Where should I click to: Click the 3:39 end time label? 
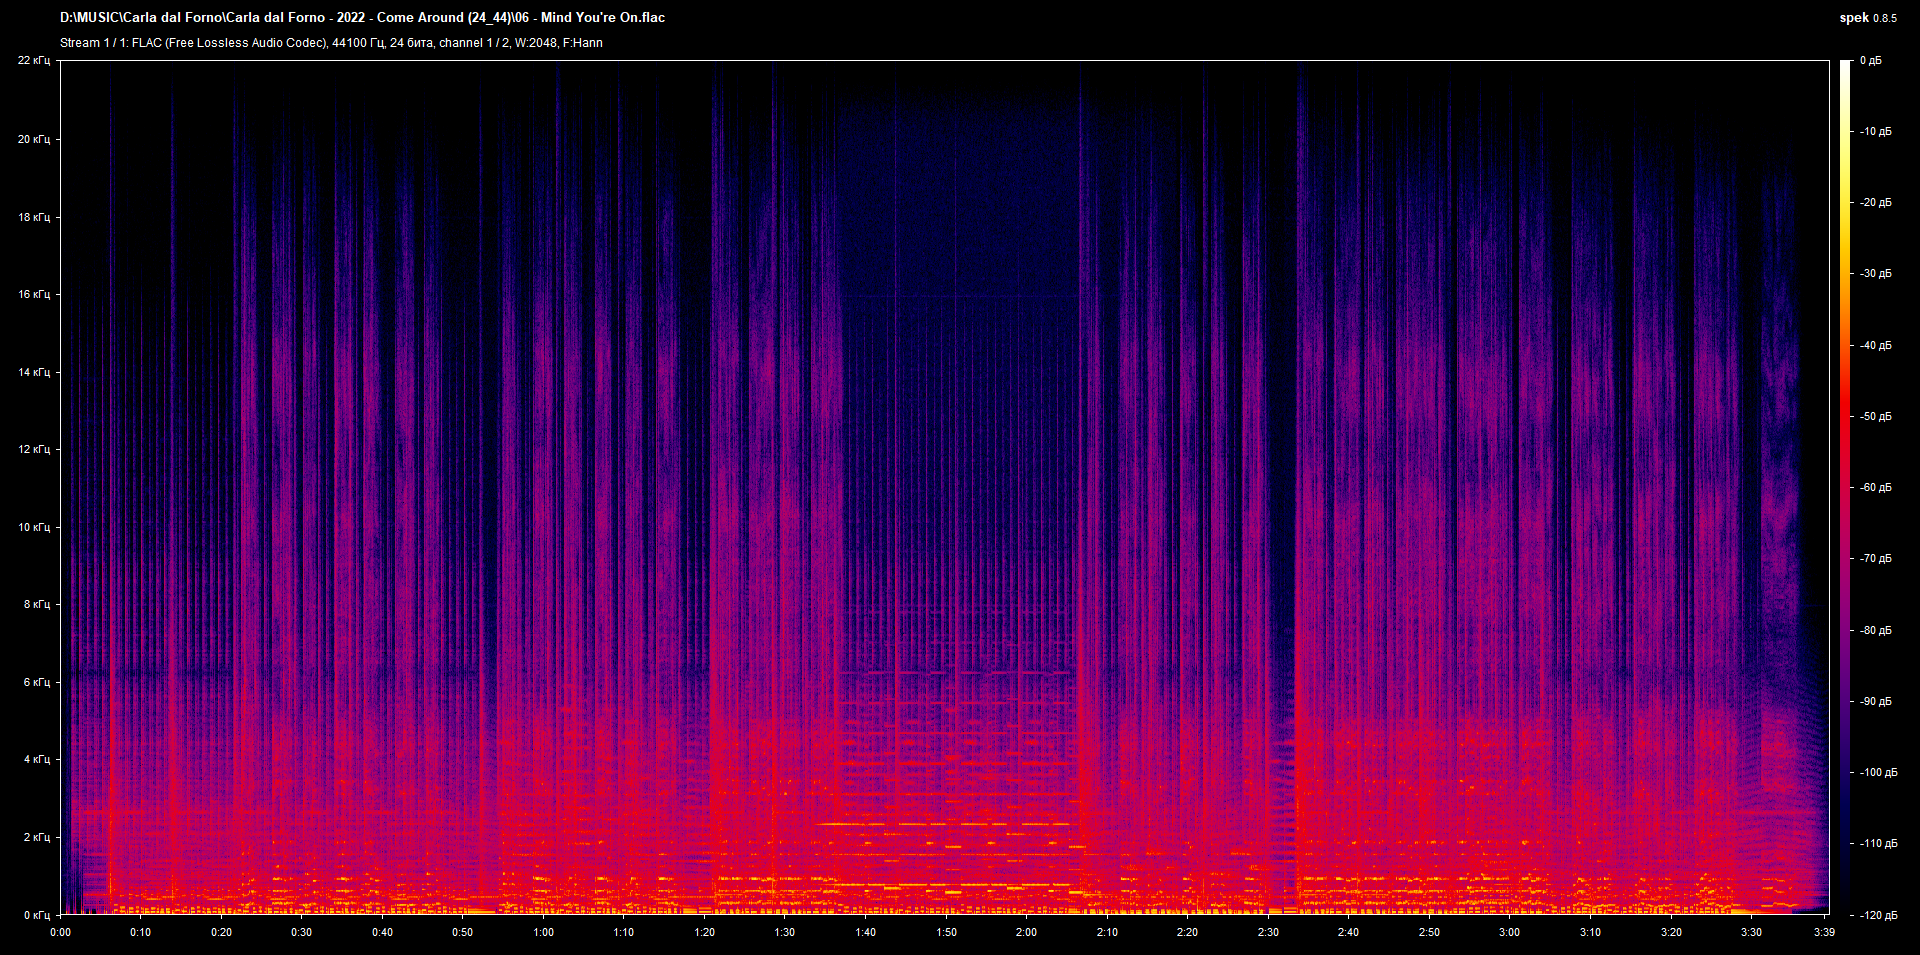pyautogui.click(x=1824, y=932)
